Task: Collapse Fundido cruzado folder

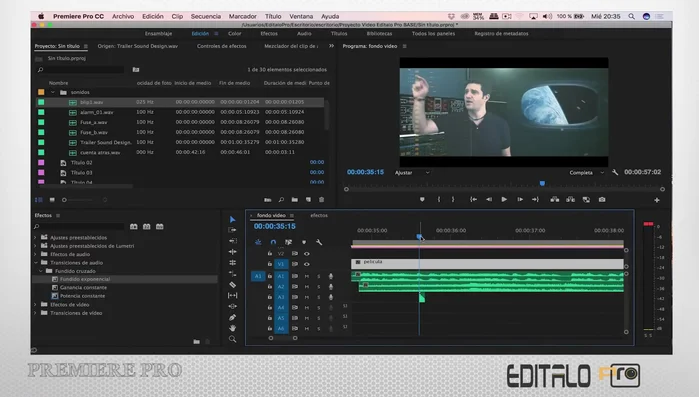Action: point(41,271)
